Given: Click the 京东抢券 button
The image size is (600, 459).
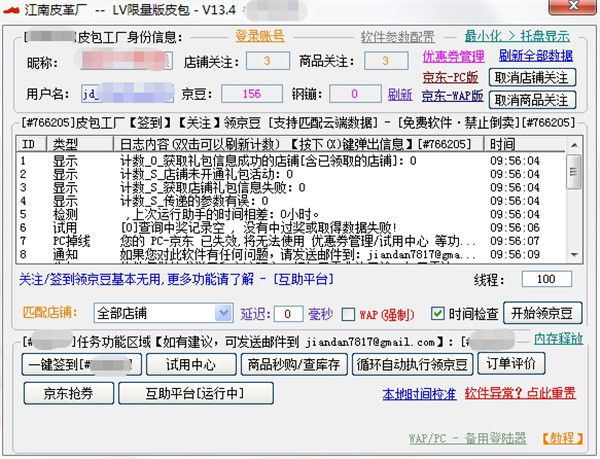Looking at the screenshot, I should click(69, 393).
